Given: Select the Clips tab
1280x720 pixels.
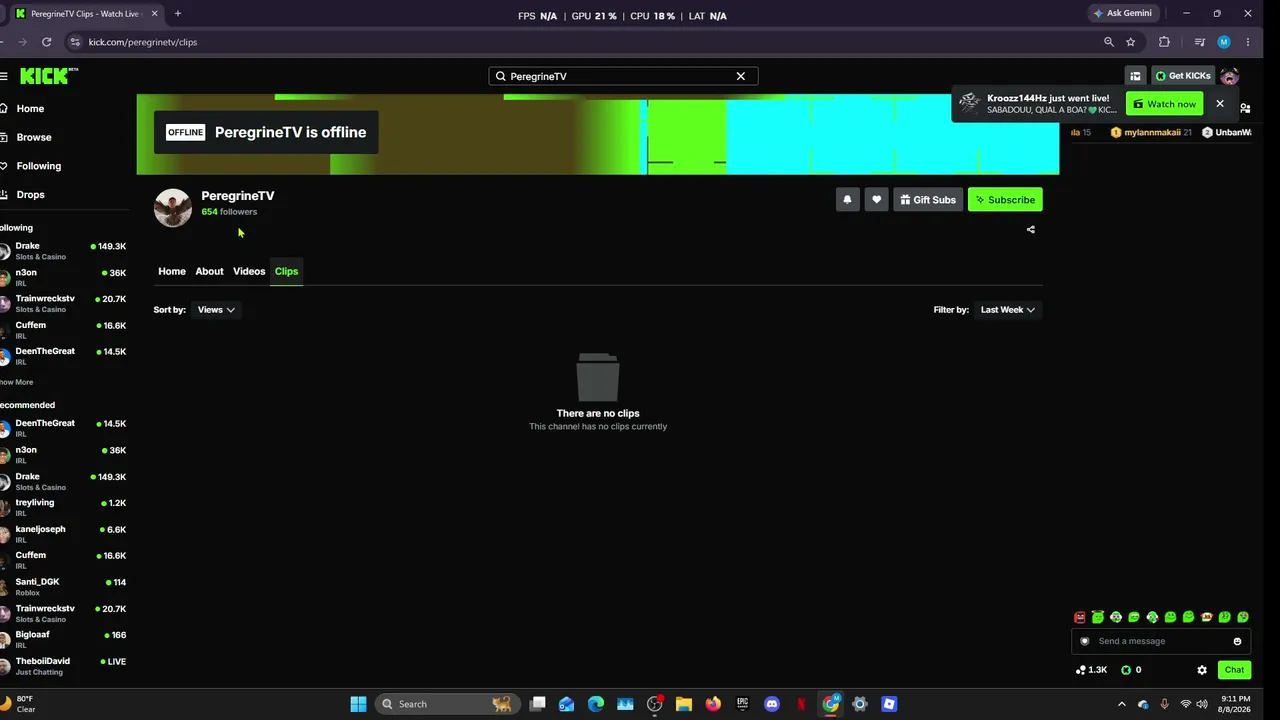Looking at the screenshot, I should click(286, 271).
